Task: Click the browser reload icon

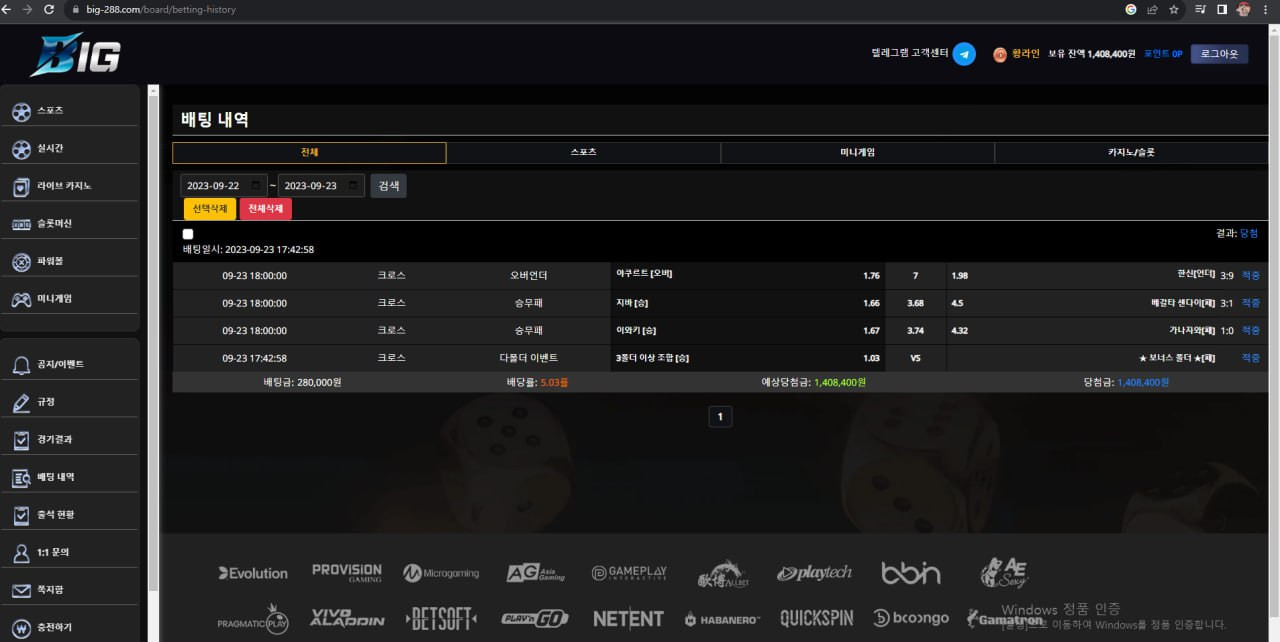Action: coord(50,9)
